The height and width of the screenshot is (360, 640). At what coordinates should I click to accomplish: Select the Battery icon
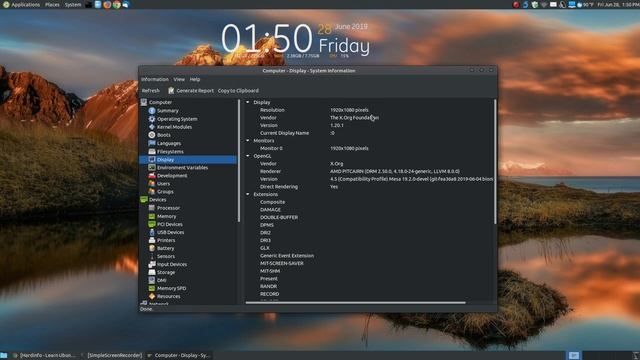click(152, 248)
